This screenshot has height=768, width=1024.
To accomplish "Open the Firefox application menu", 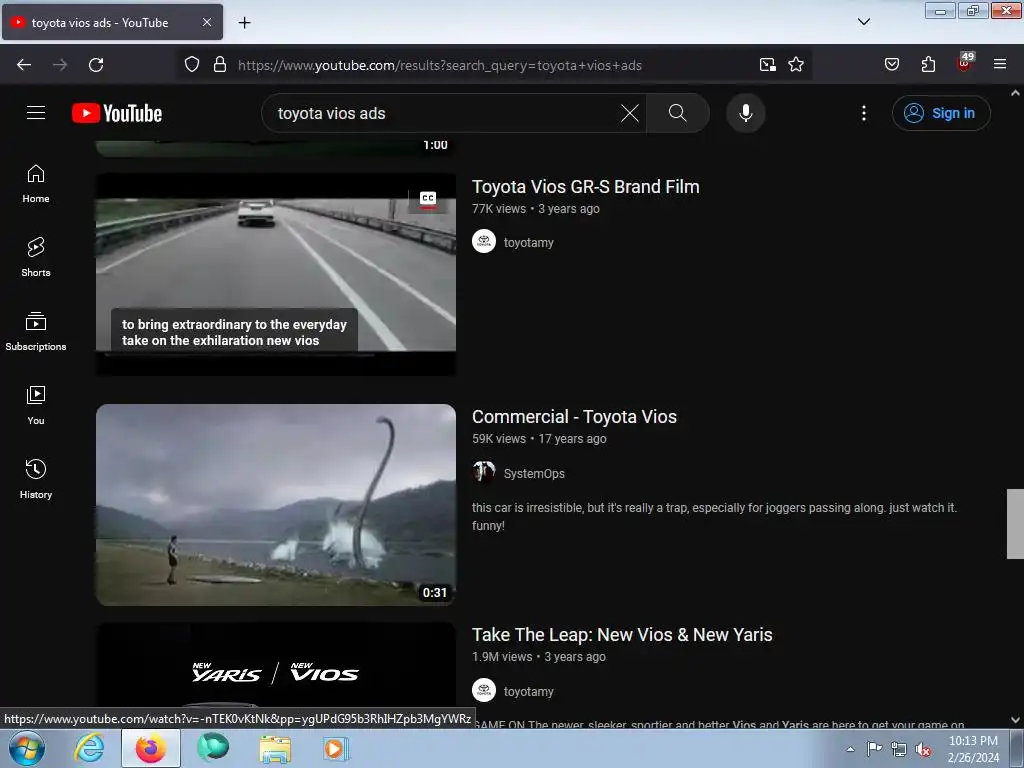I will pyautogui.click(x=1000, y=65).
